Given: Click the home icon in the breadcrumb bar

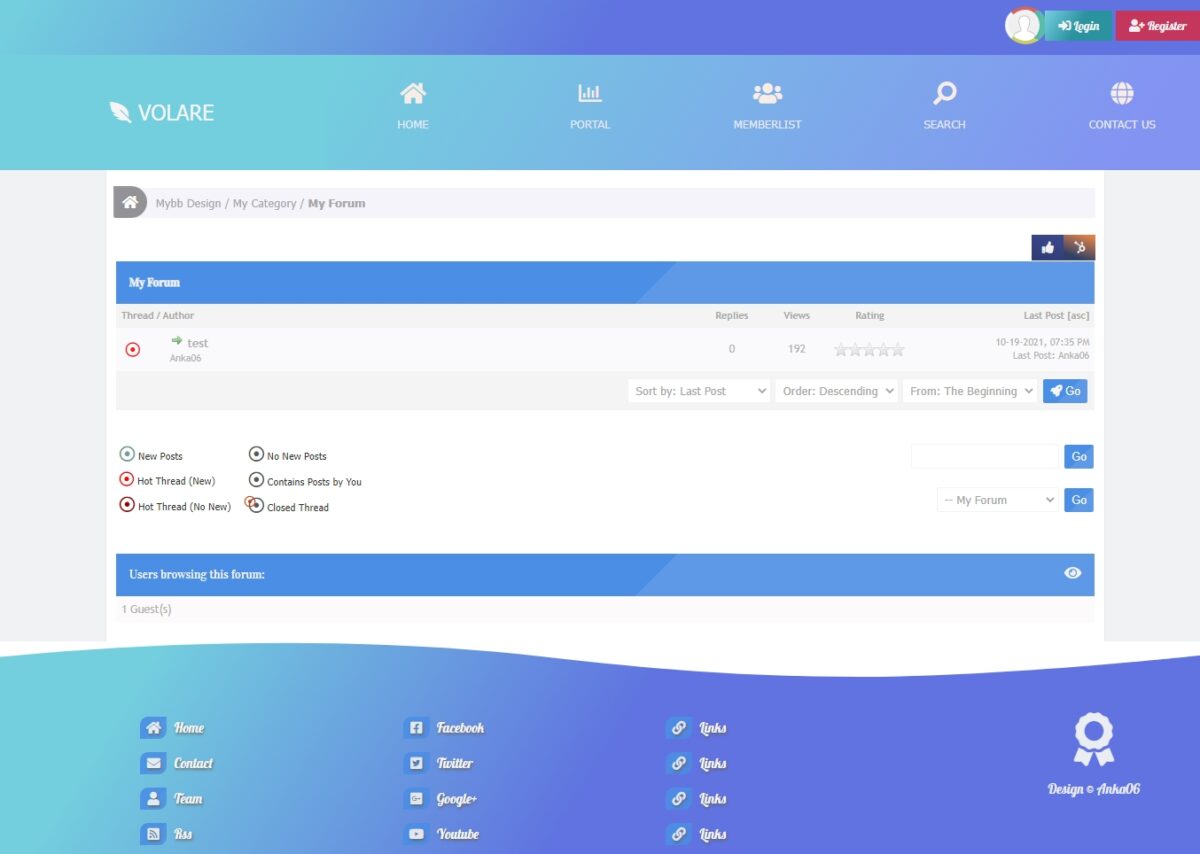Looking at the screenshot, I should click(130, 201).
